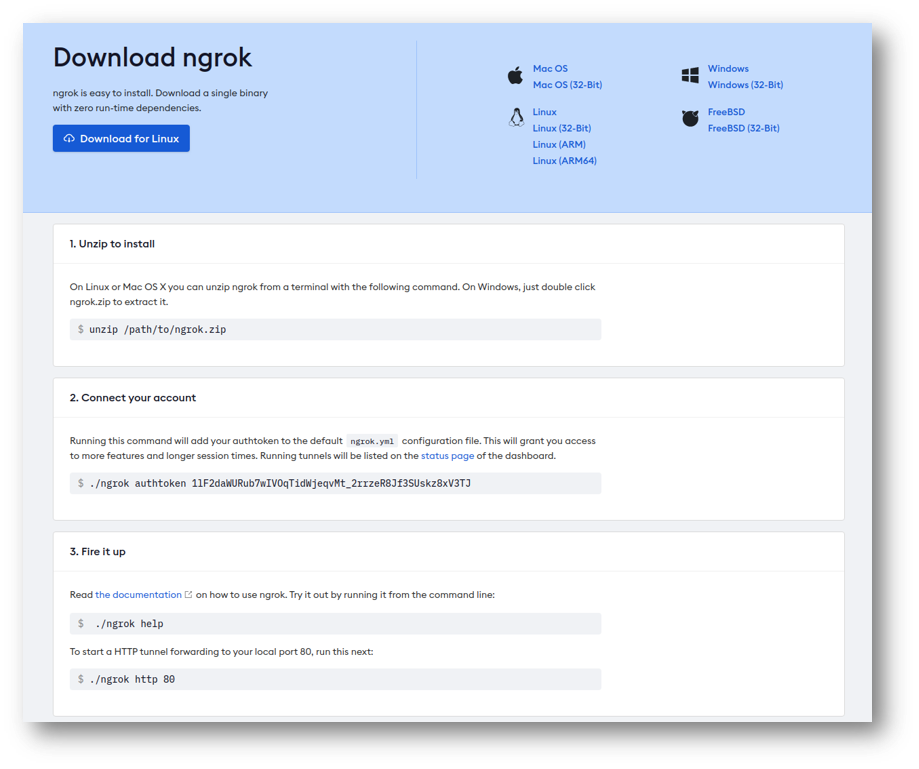Click the Apple logo icon
Screen dimensions: 919x769
(515, 76)
